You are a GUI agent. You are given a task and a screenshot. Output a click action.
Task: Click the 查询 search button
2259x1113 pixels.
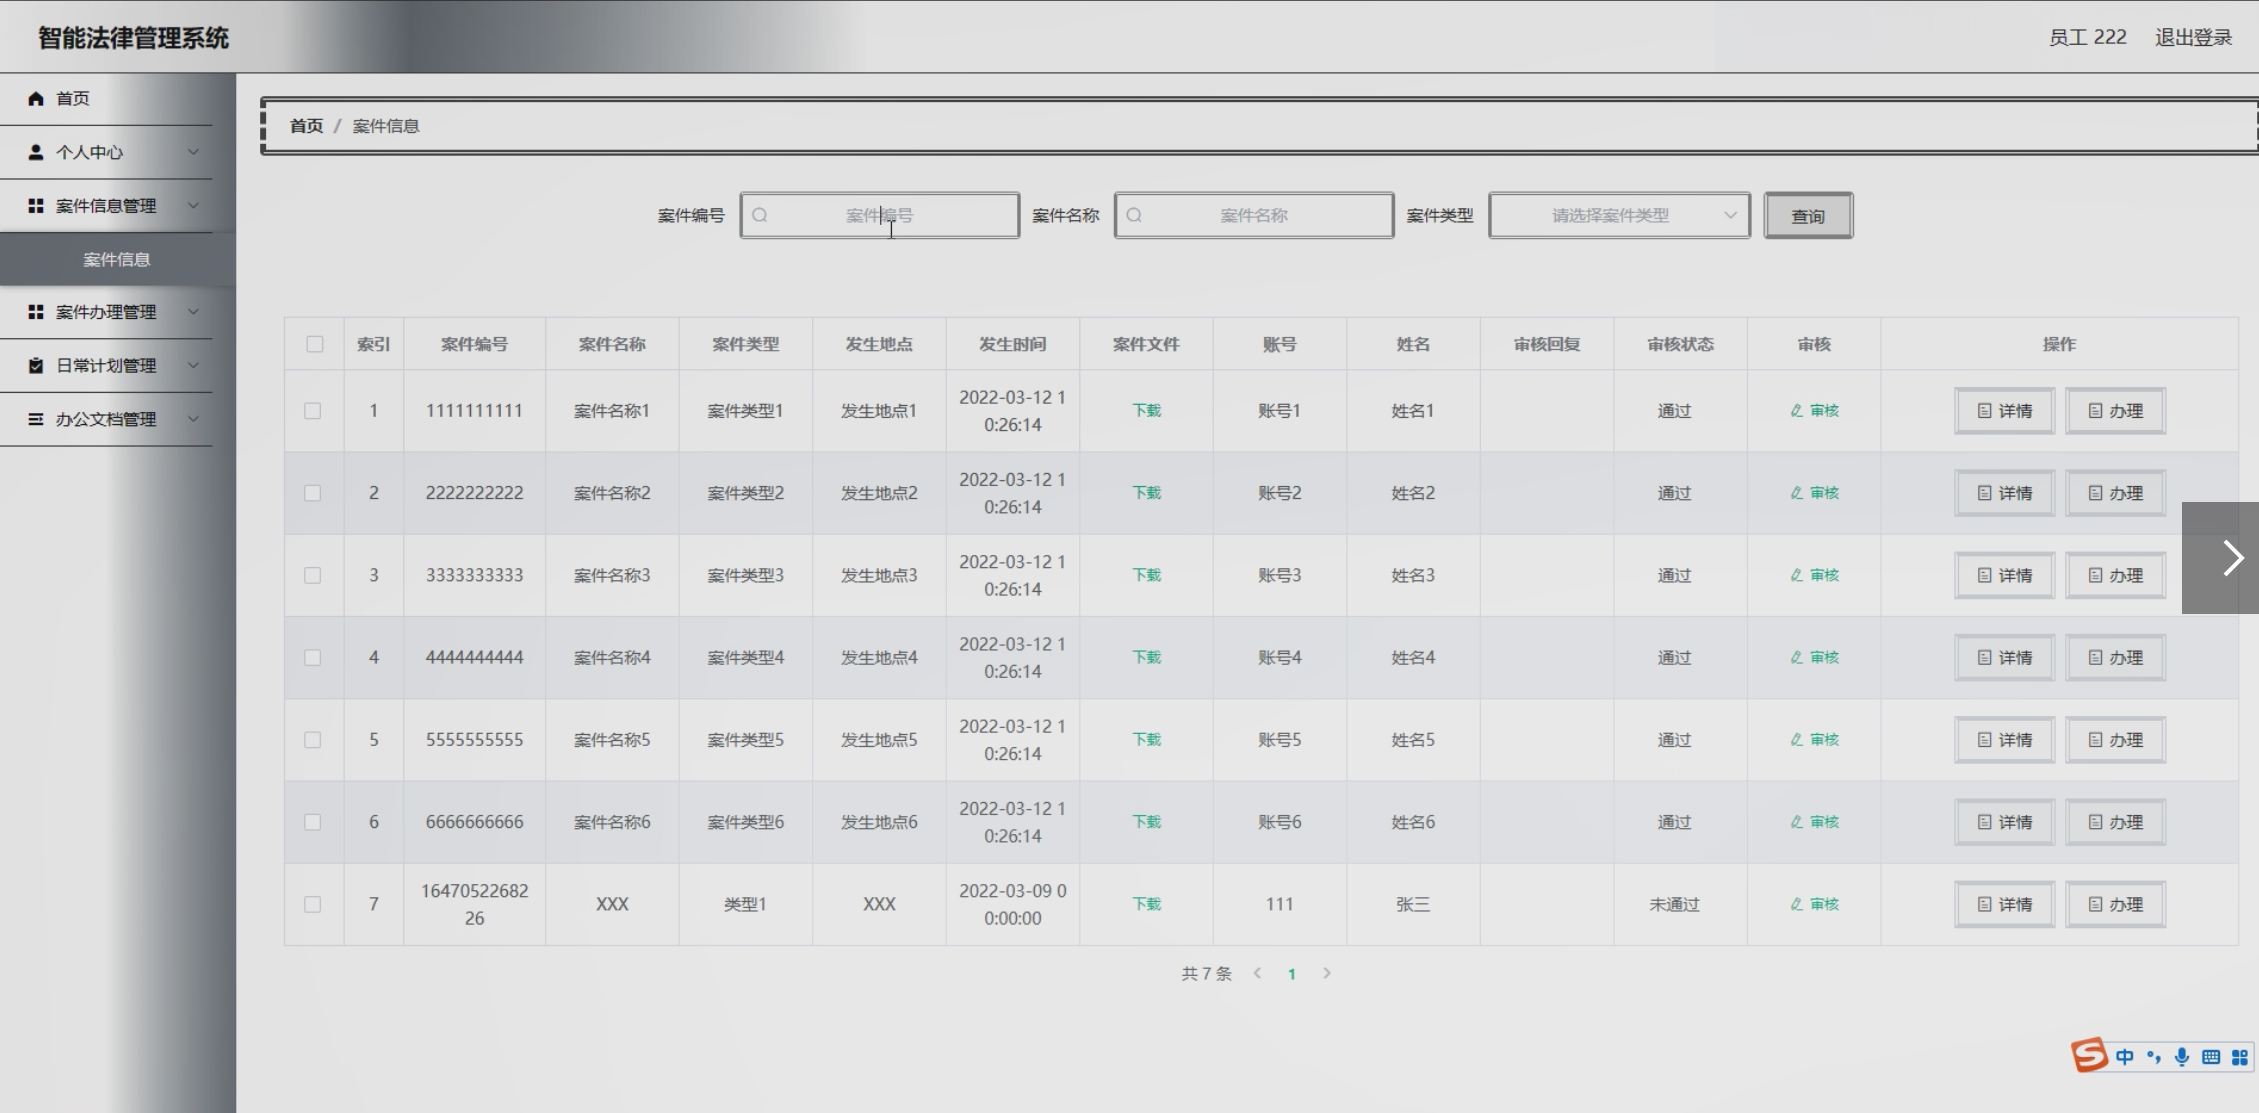coord(1807,216)
